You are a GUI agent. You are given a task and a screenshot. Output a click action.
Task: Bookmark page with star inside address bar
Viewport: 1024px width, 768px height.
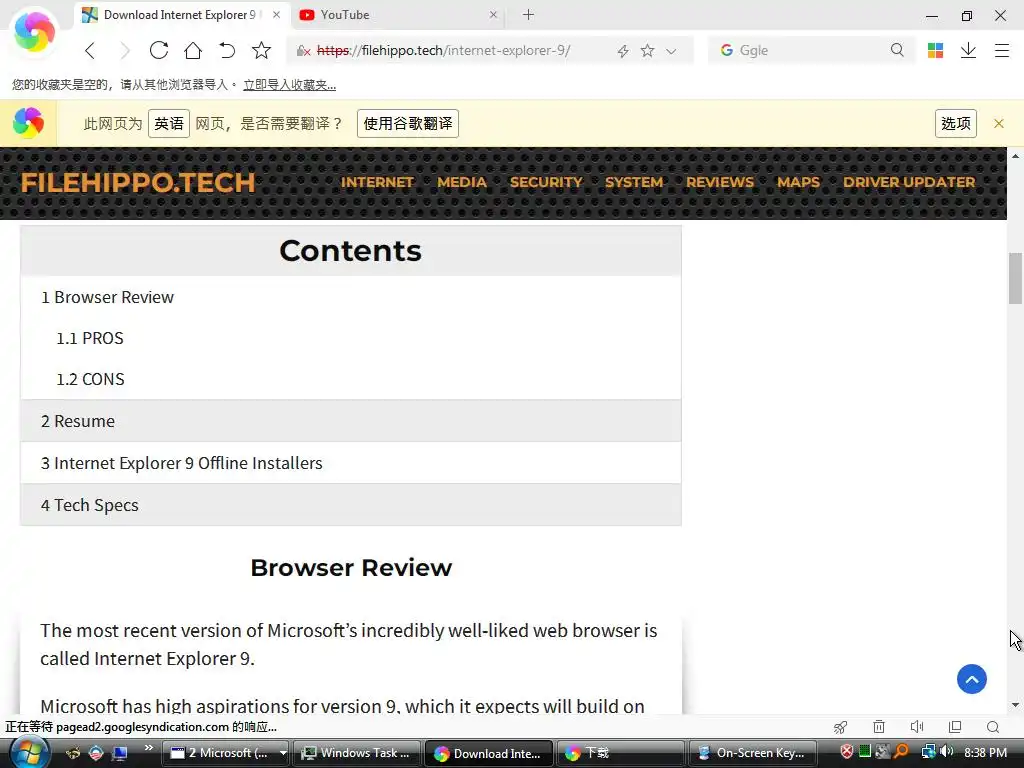point(647,50)
